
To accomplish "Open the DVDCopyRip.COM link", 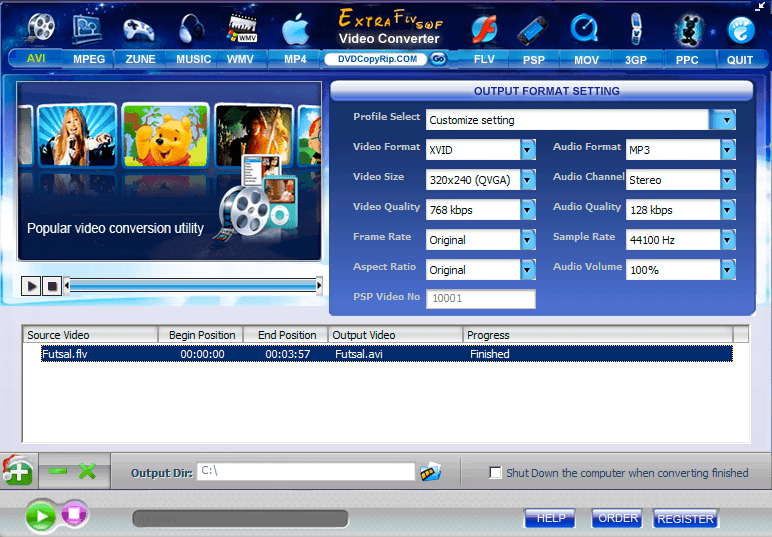I will pyautogui.click(x=377, y=59).
